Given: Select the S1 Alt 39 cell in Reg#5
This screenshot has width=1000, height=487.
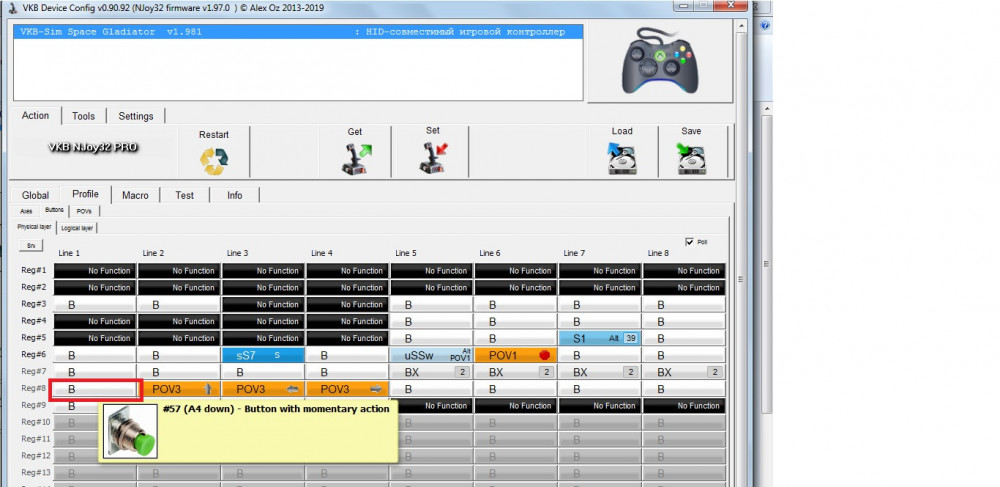Looking at the screenshot, I should tap(600, 338).
